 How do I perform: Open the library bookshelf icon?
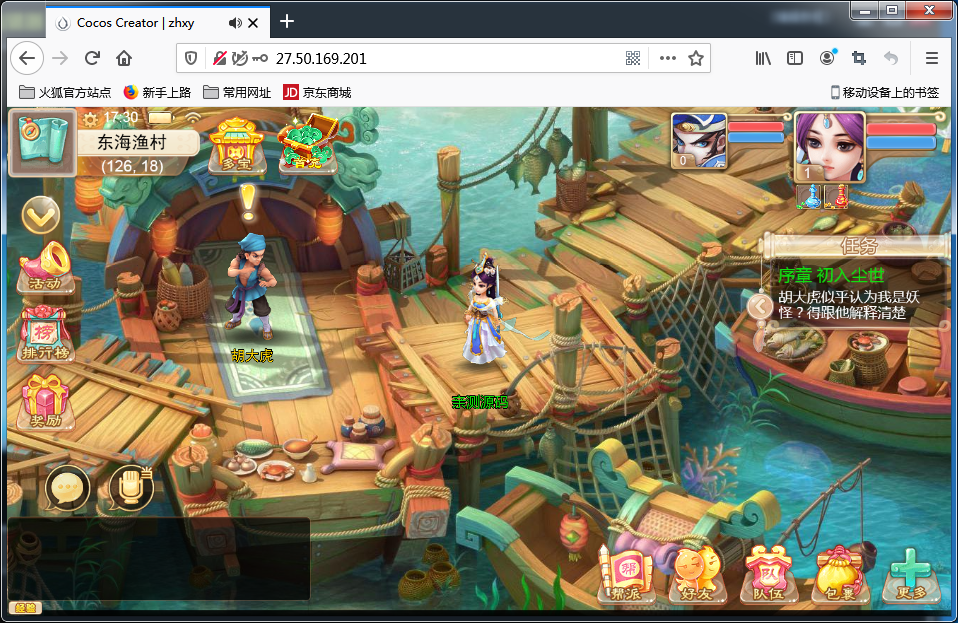coord(762,58)
